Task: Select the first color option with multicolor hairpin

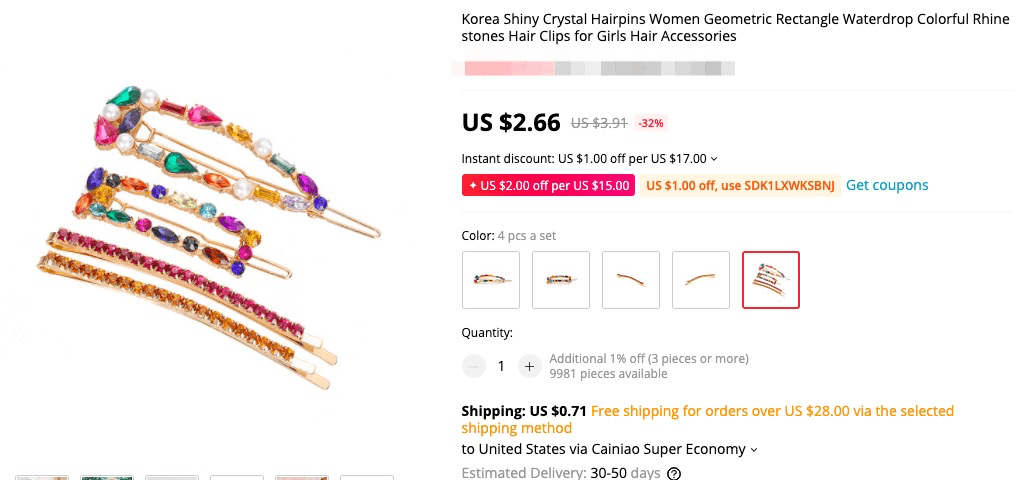Action: (x=491, y=280)
